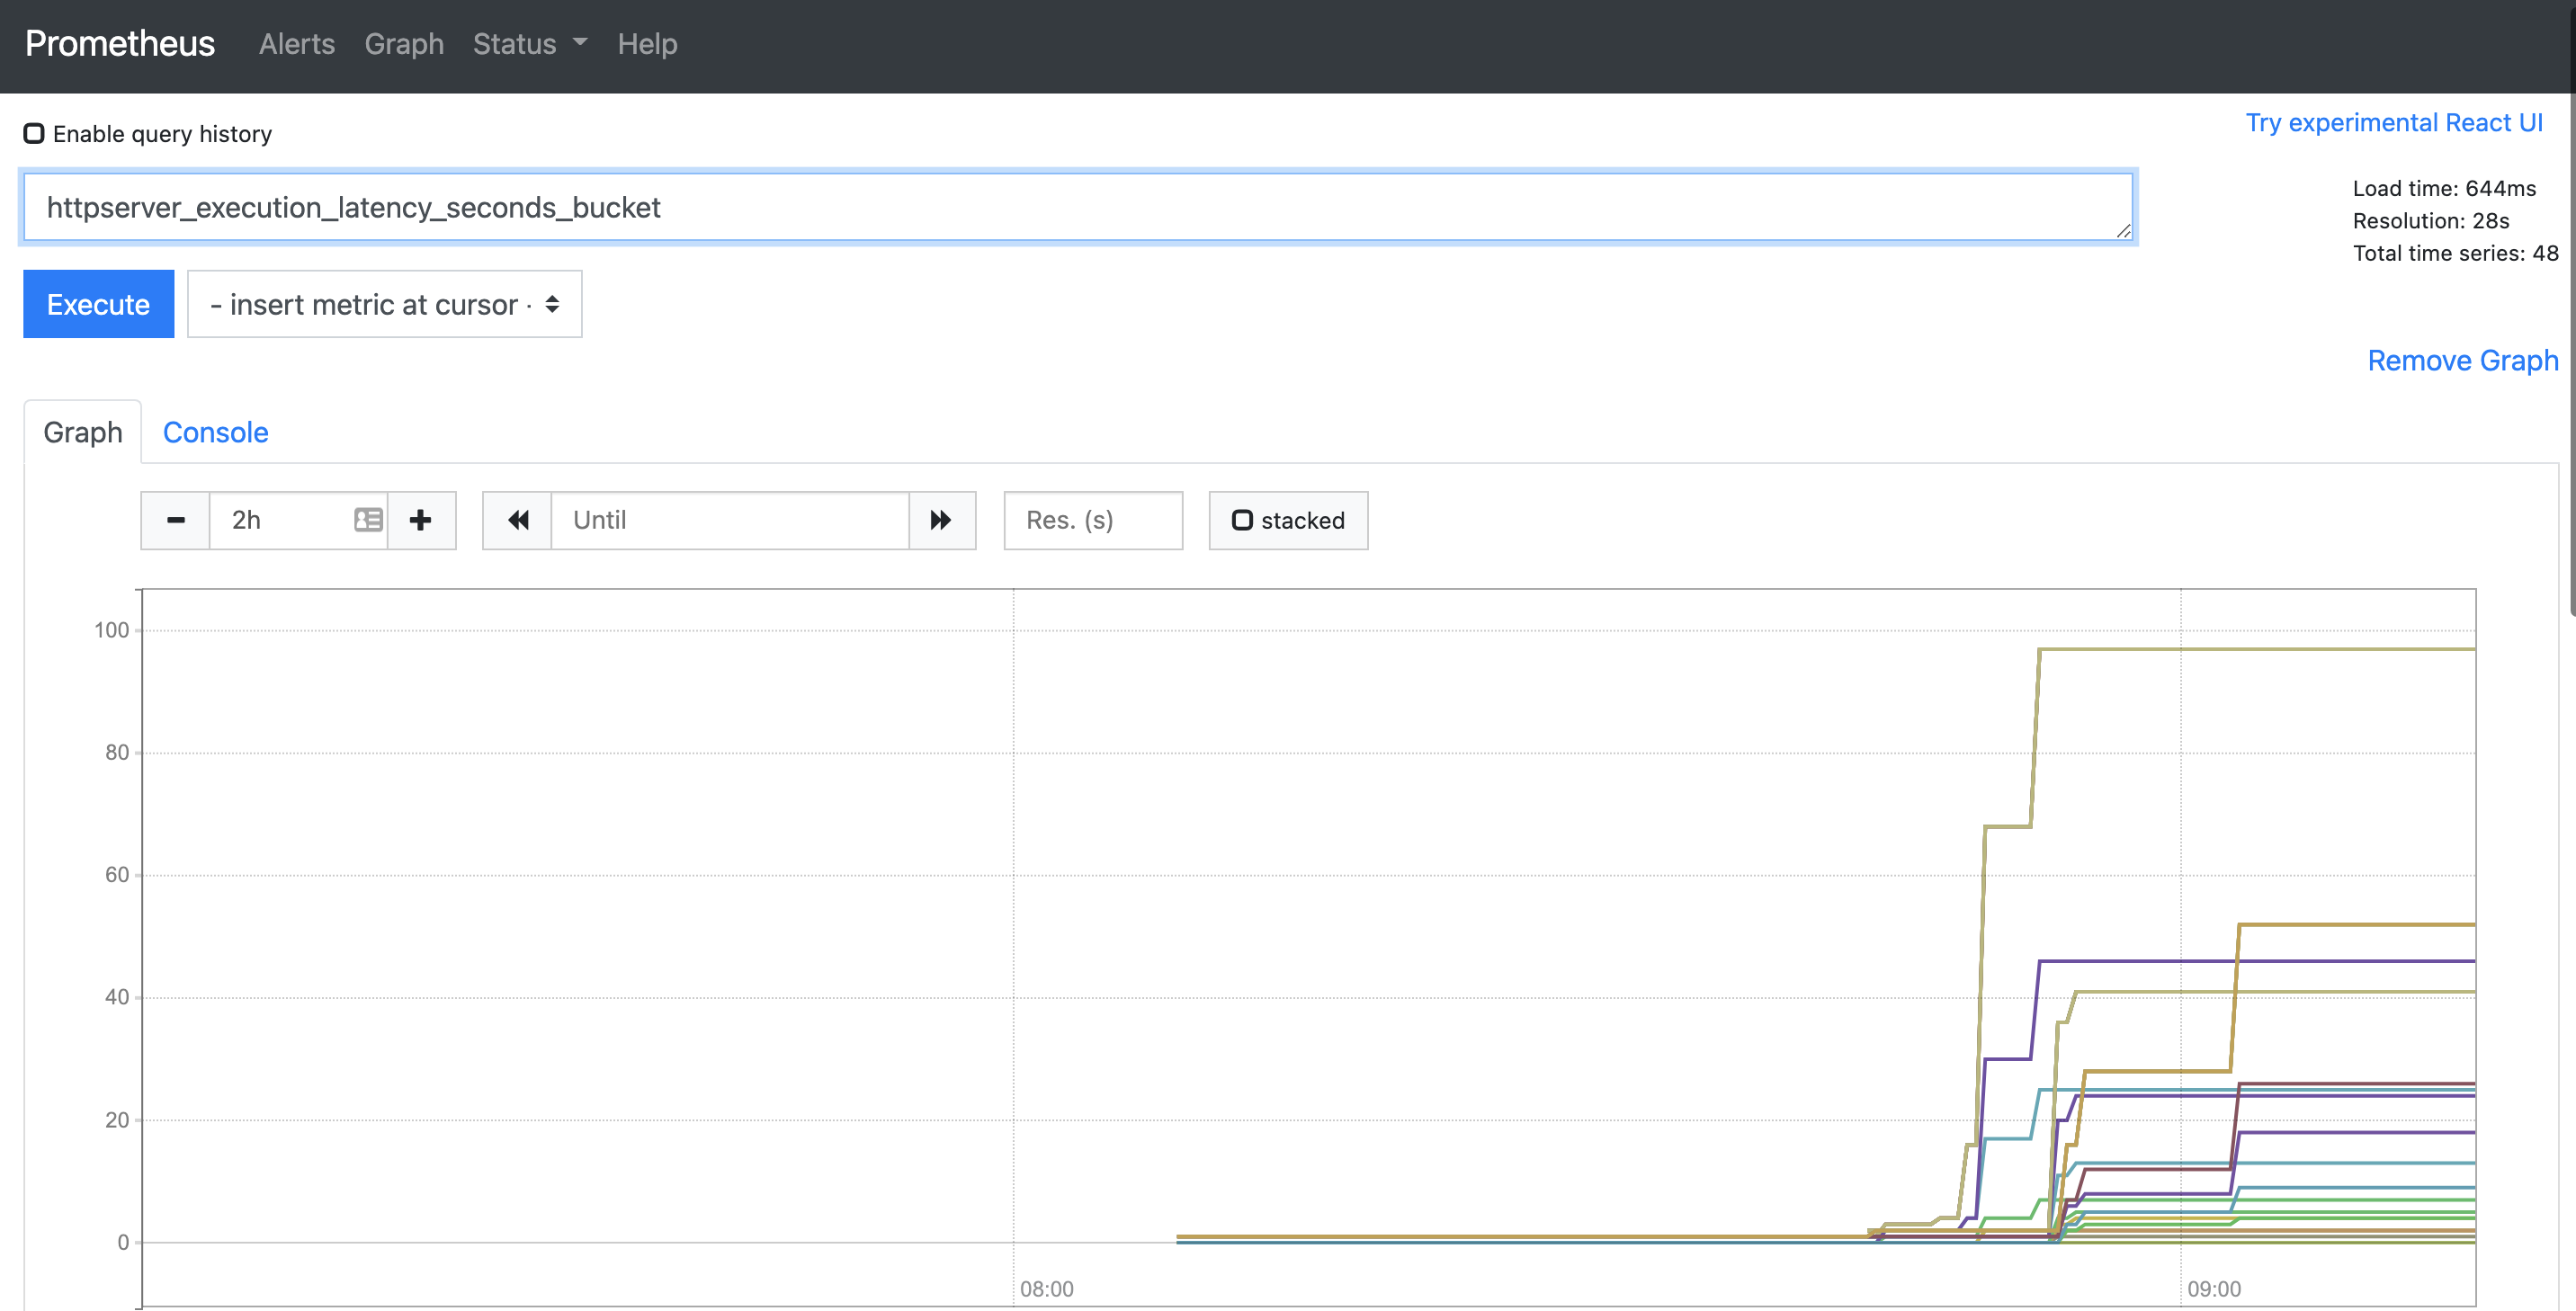
Task: Switch to the Graph tab
Action: 82,432
